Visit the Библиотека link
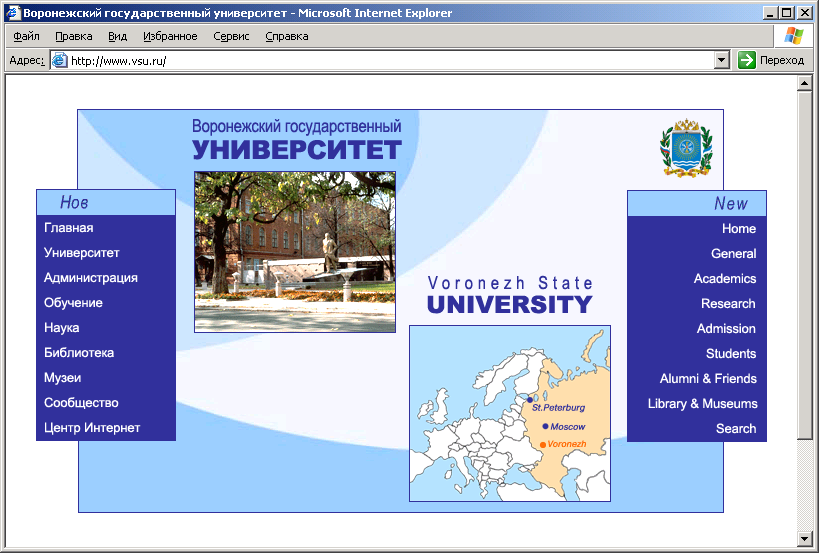819x553 pixels. click(79, 353)
